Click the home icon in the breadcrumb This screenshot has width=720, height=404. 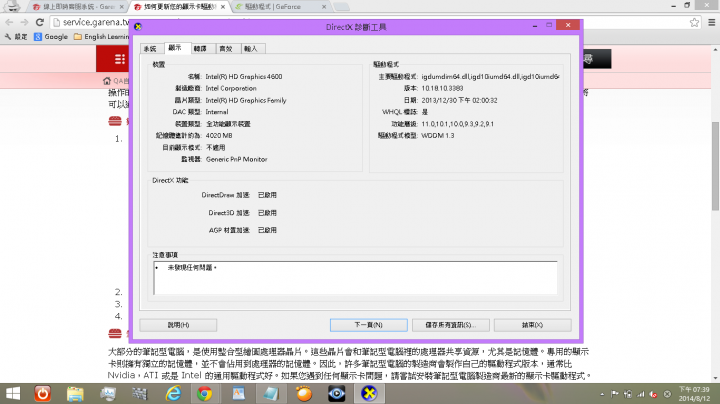(107, 81)
